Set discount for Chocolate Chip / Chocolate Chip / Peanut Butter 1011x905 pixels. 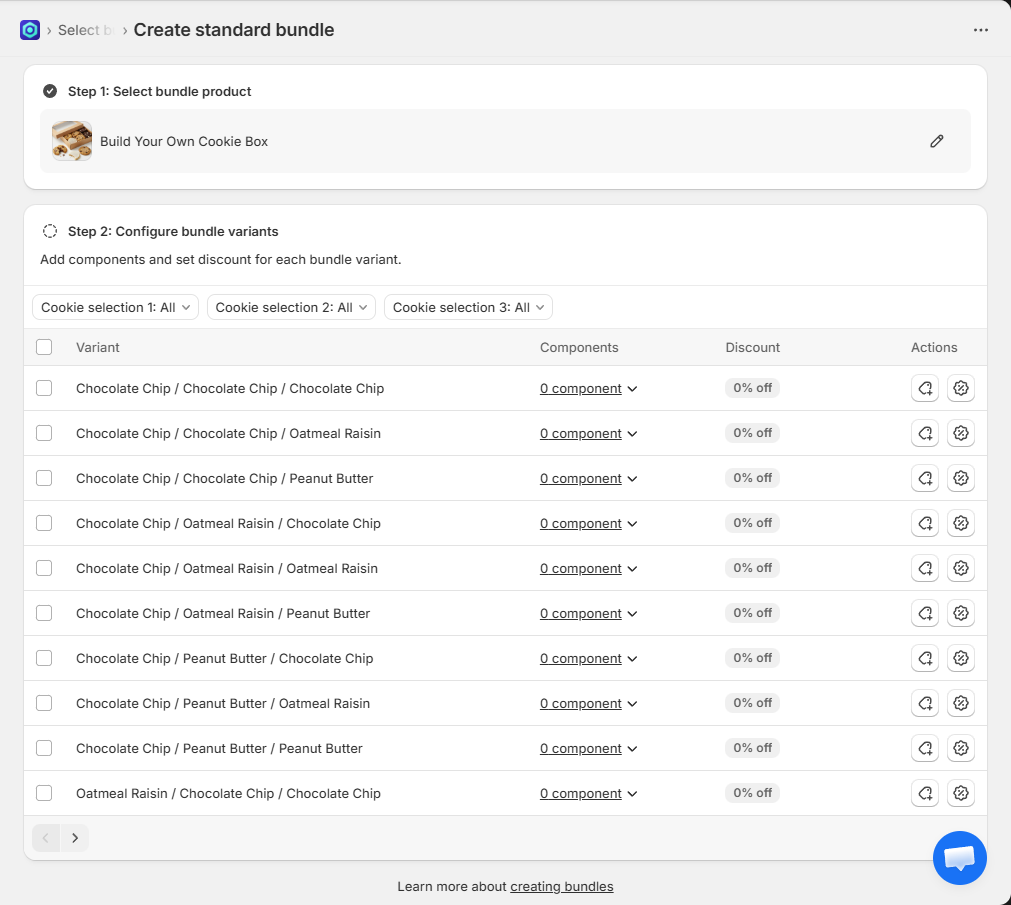960,478
